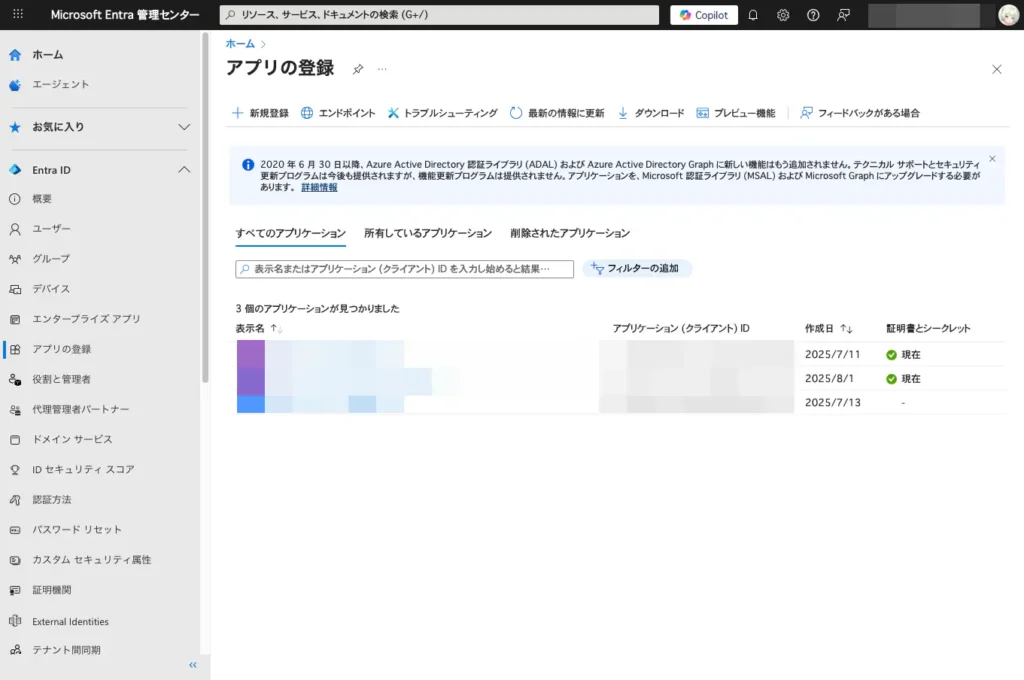1024x680 pixels.
Task: Open エンタープライズ アプリ in the sidebar
Action: click(87, 319)
